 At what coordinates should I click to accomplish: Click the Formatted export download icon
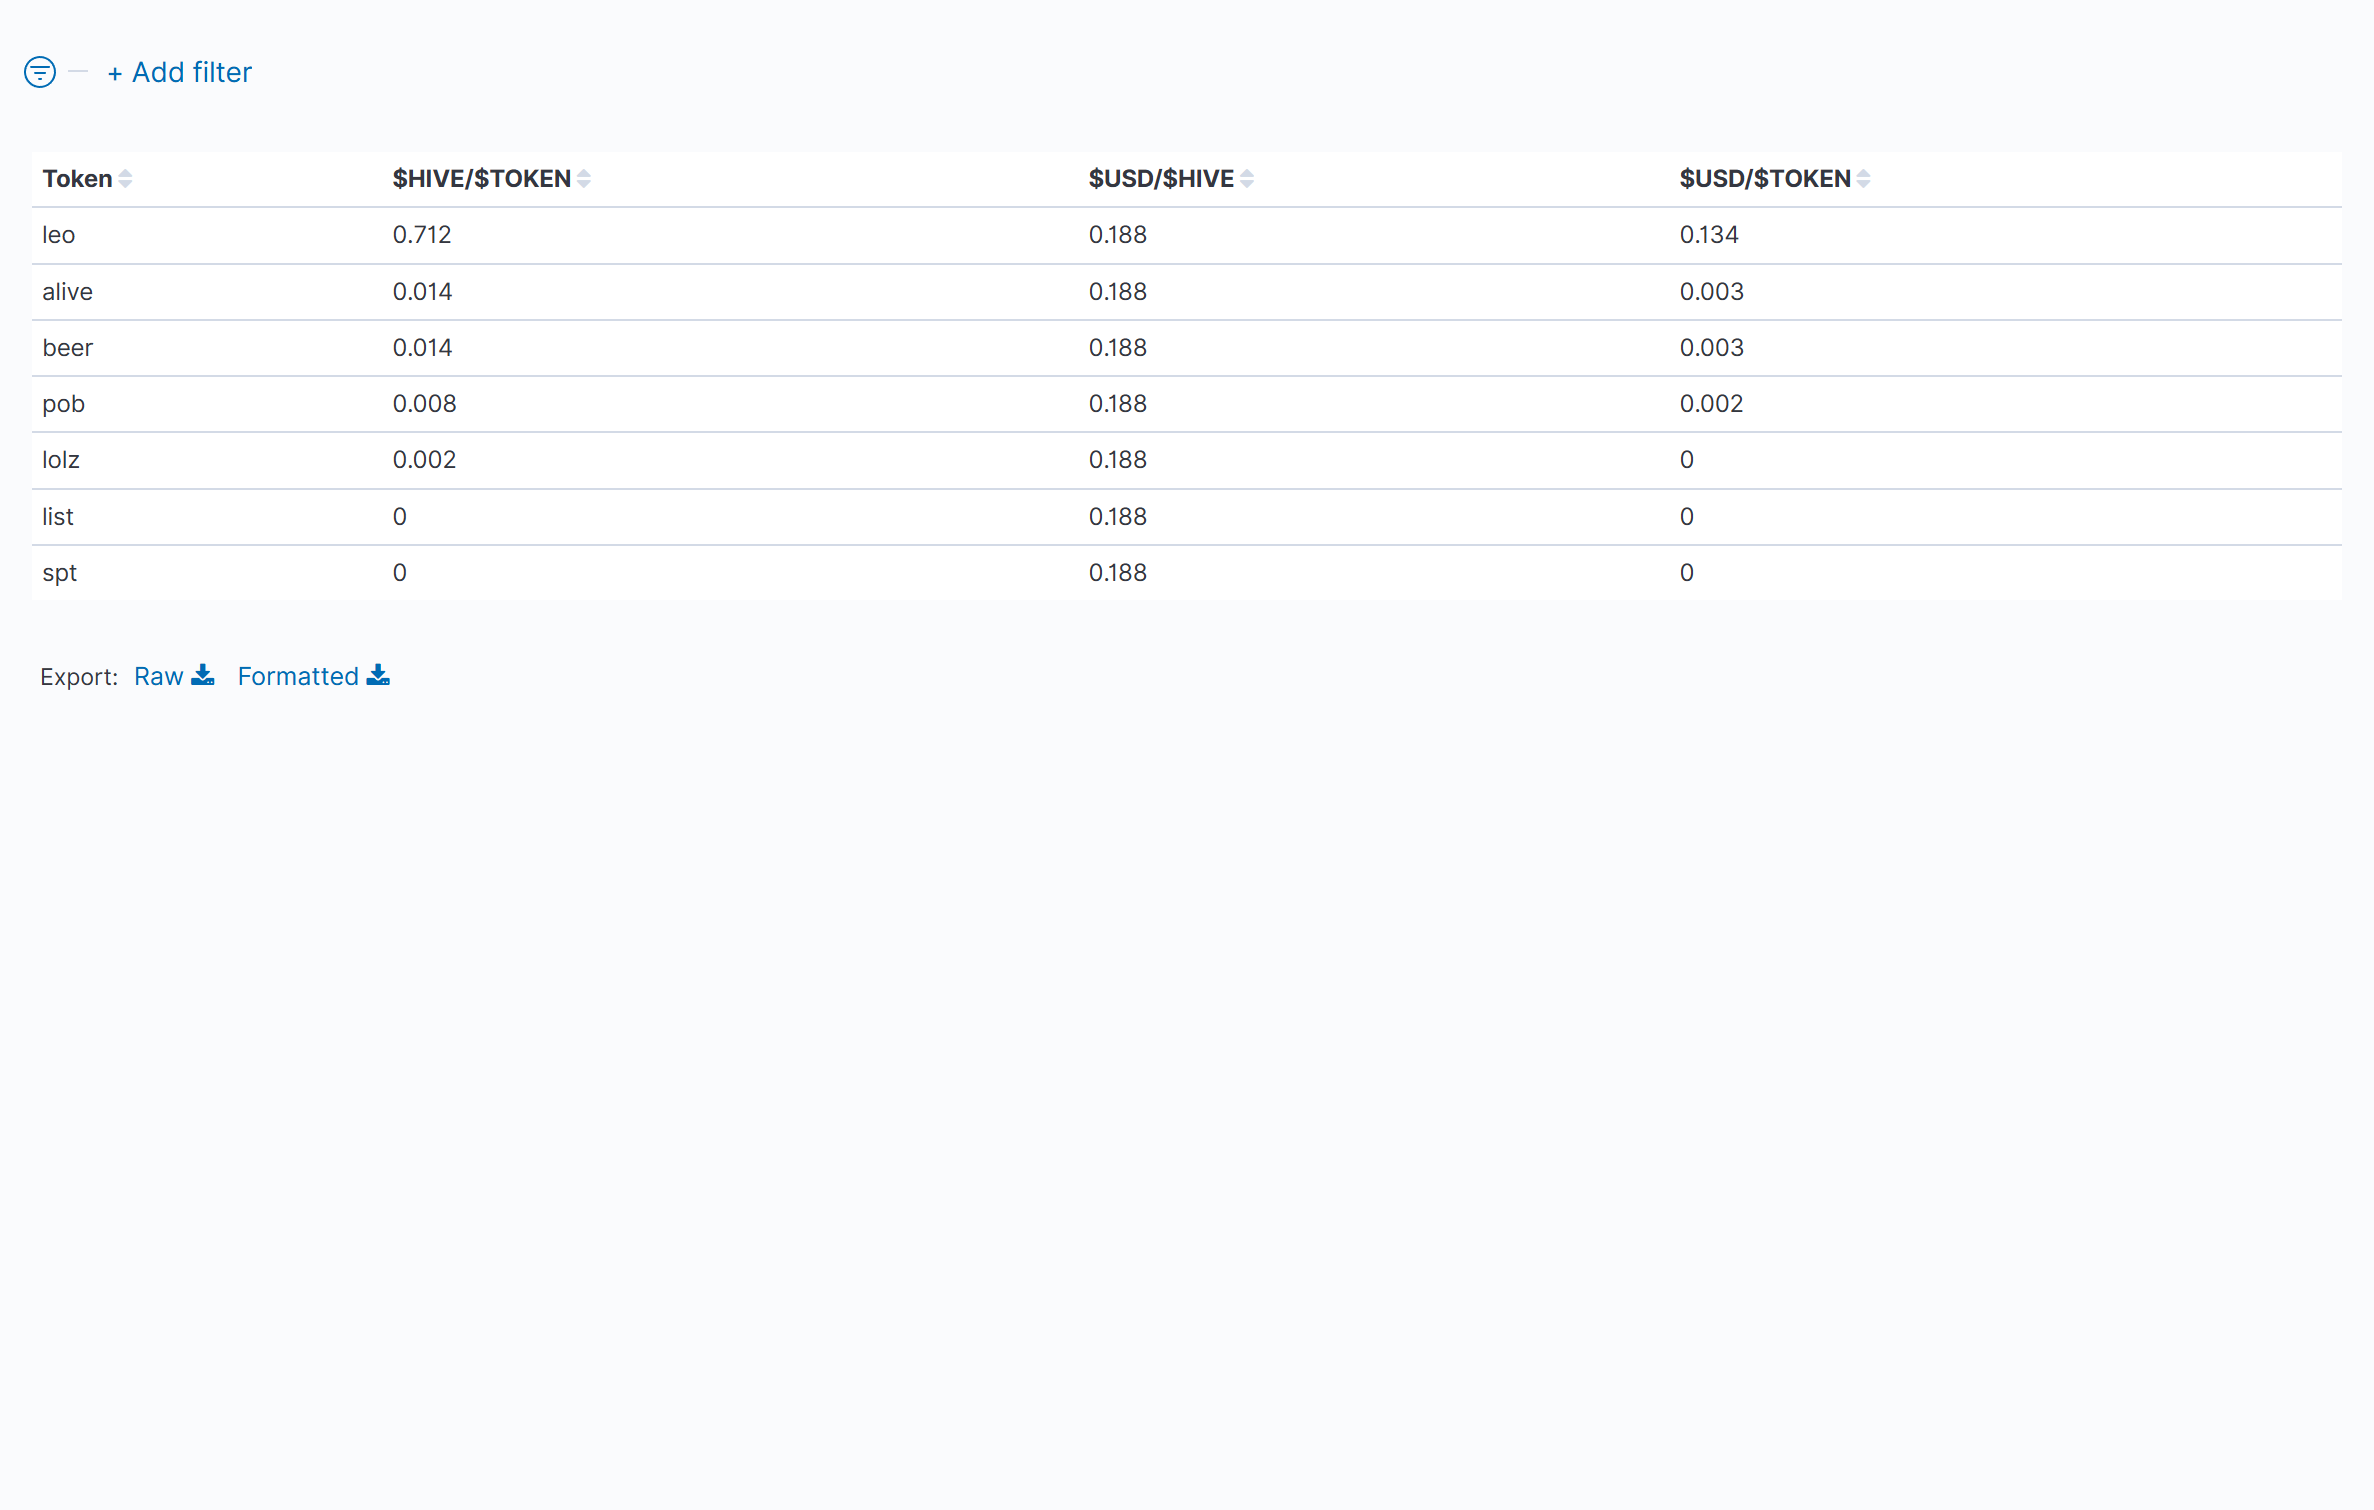[378, 676]
